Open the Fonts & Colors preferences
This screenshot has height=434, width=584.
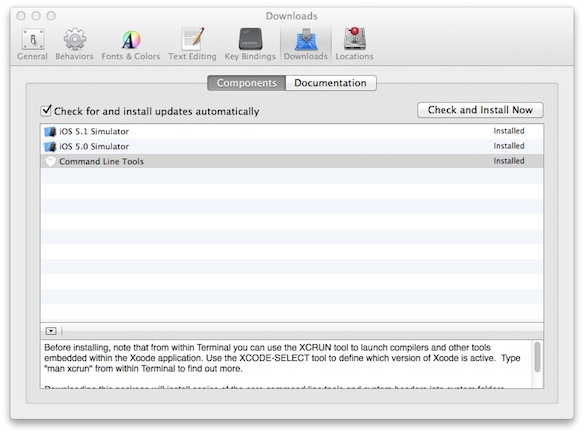[x=130, y=44]
